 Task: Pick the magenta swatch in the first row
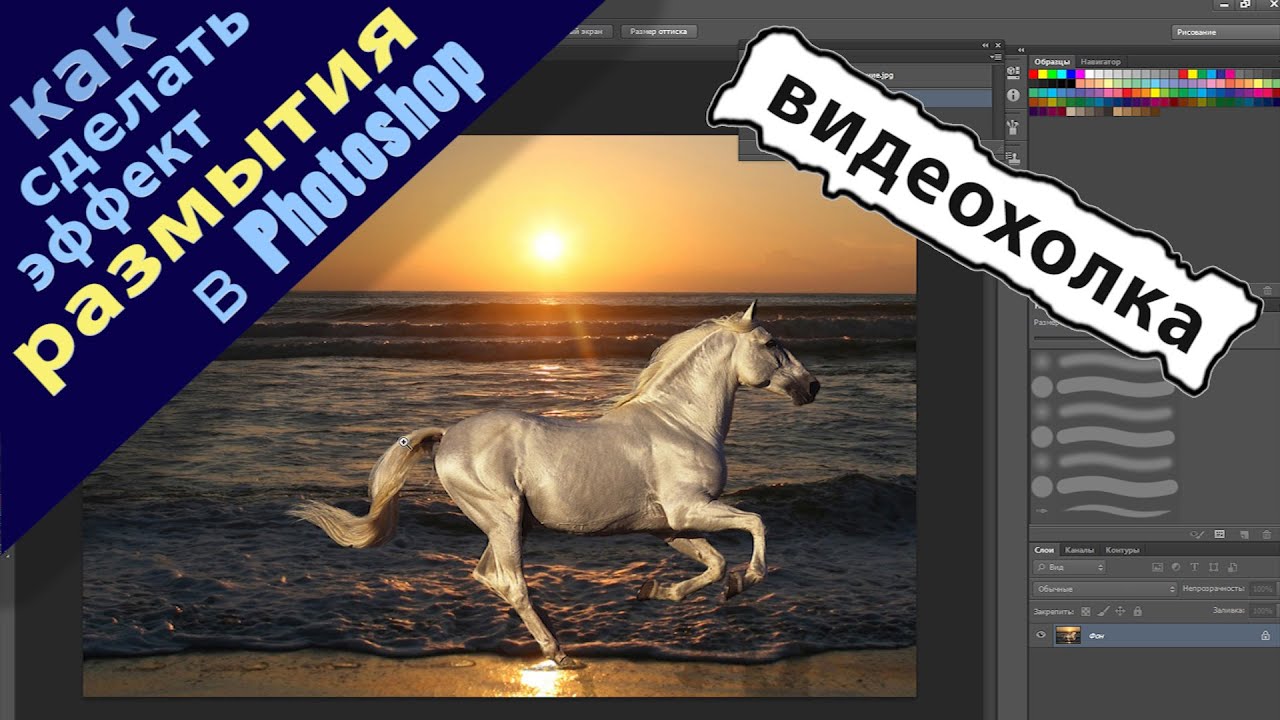click(x=1080, y=74)
